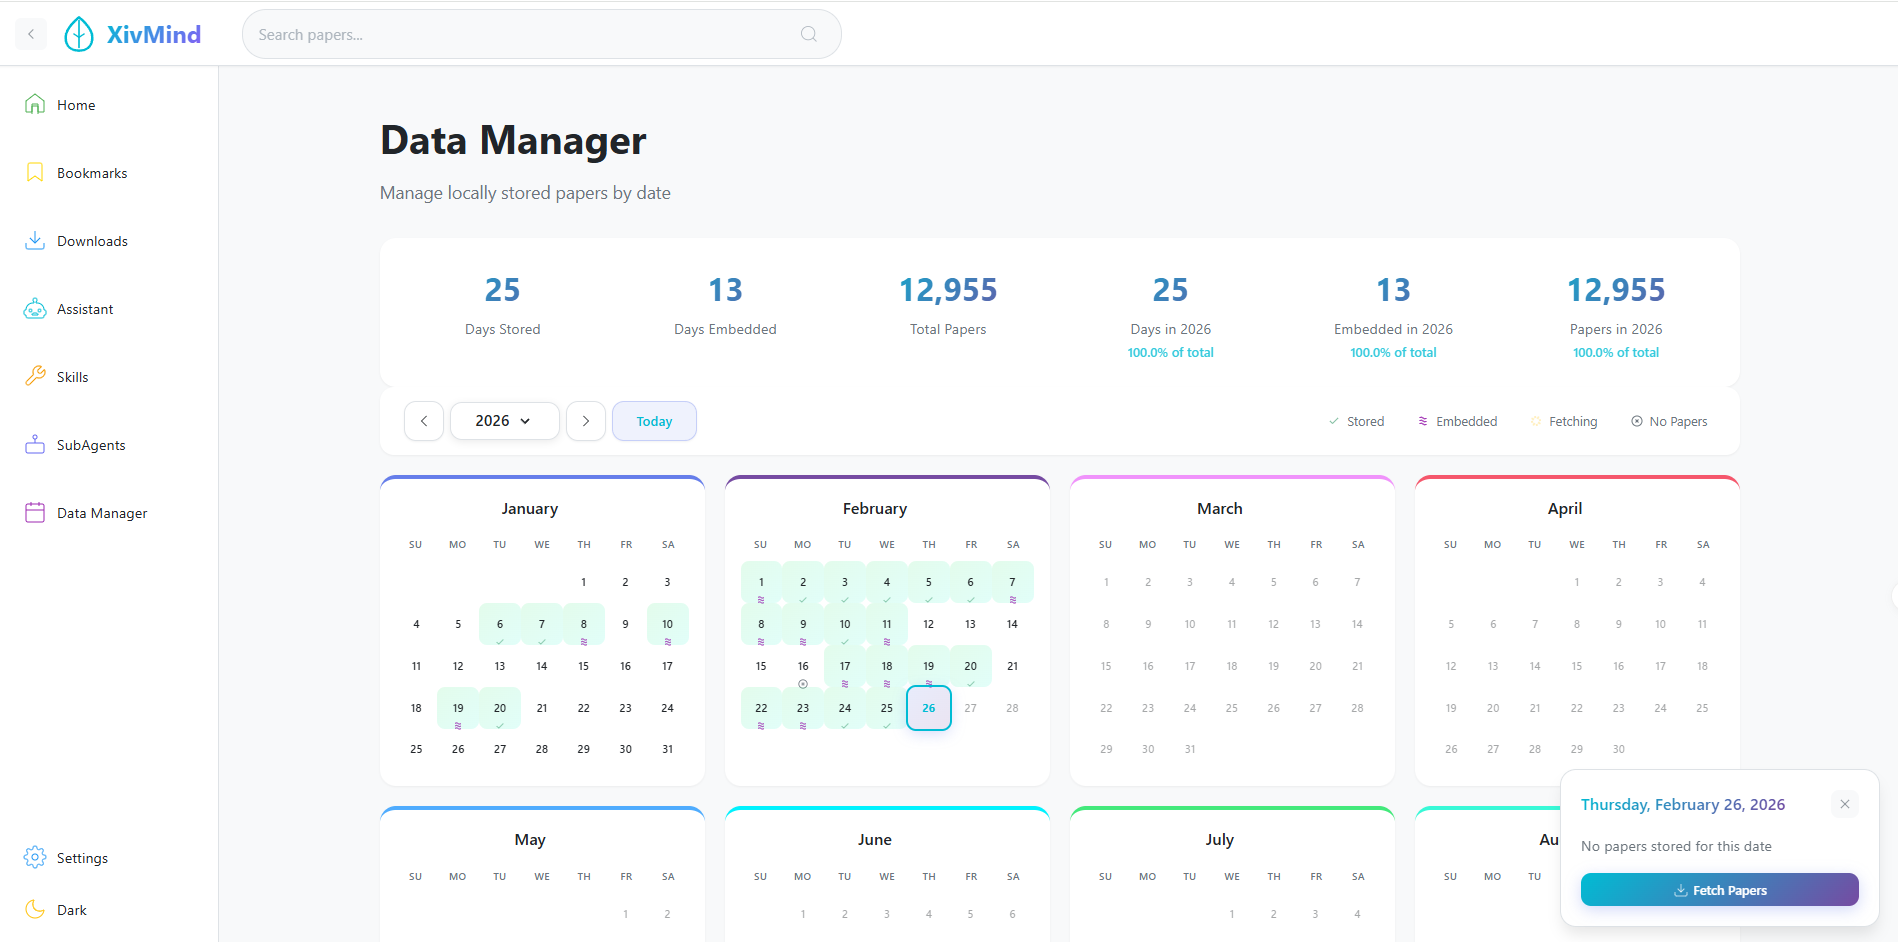Click the Bookmarks ribbon icon
This screenshot has height=942, width=1898.
pos(35,172)
